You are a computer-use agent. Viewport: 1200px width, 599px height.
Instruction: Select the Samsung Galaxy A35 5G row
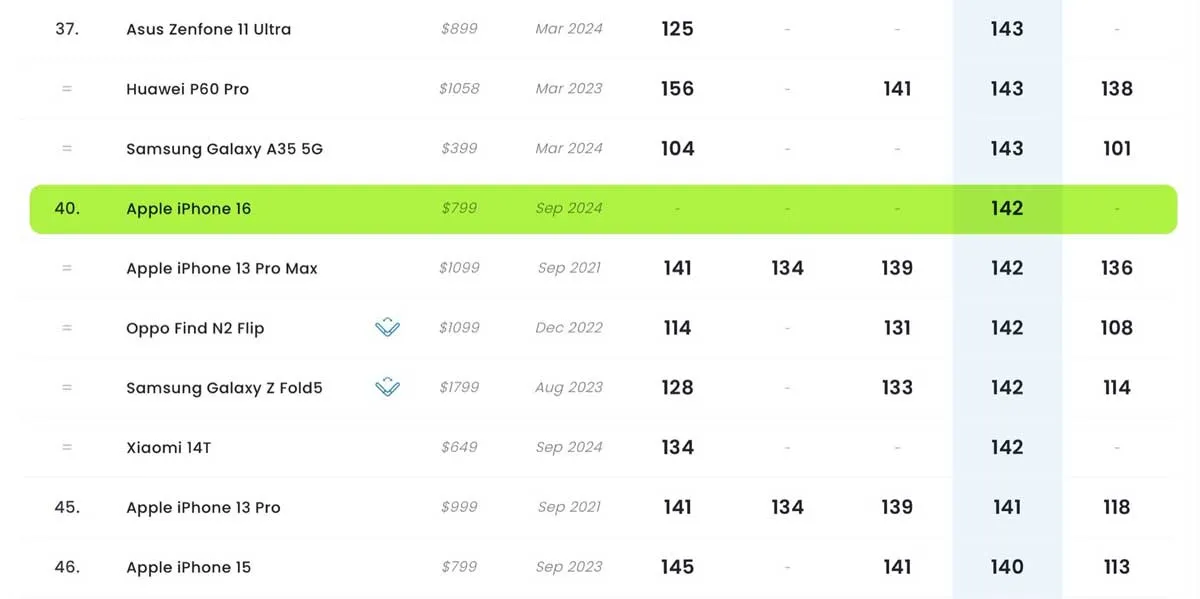[224, 149]
